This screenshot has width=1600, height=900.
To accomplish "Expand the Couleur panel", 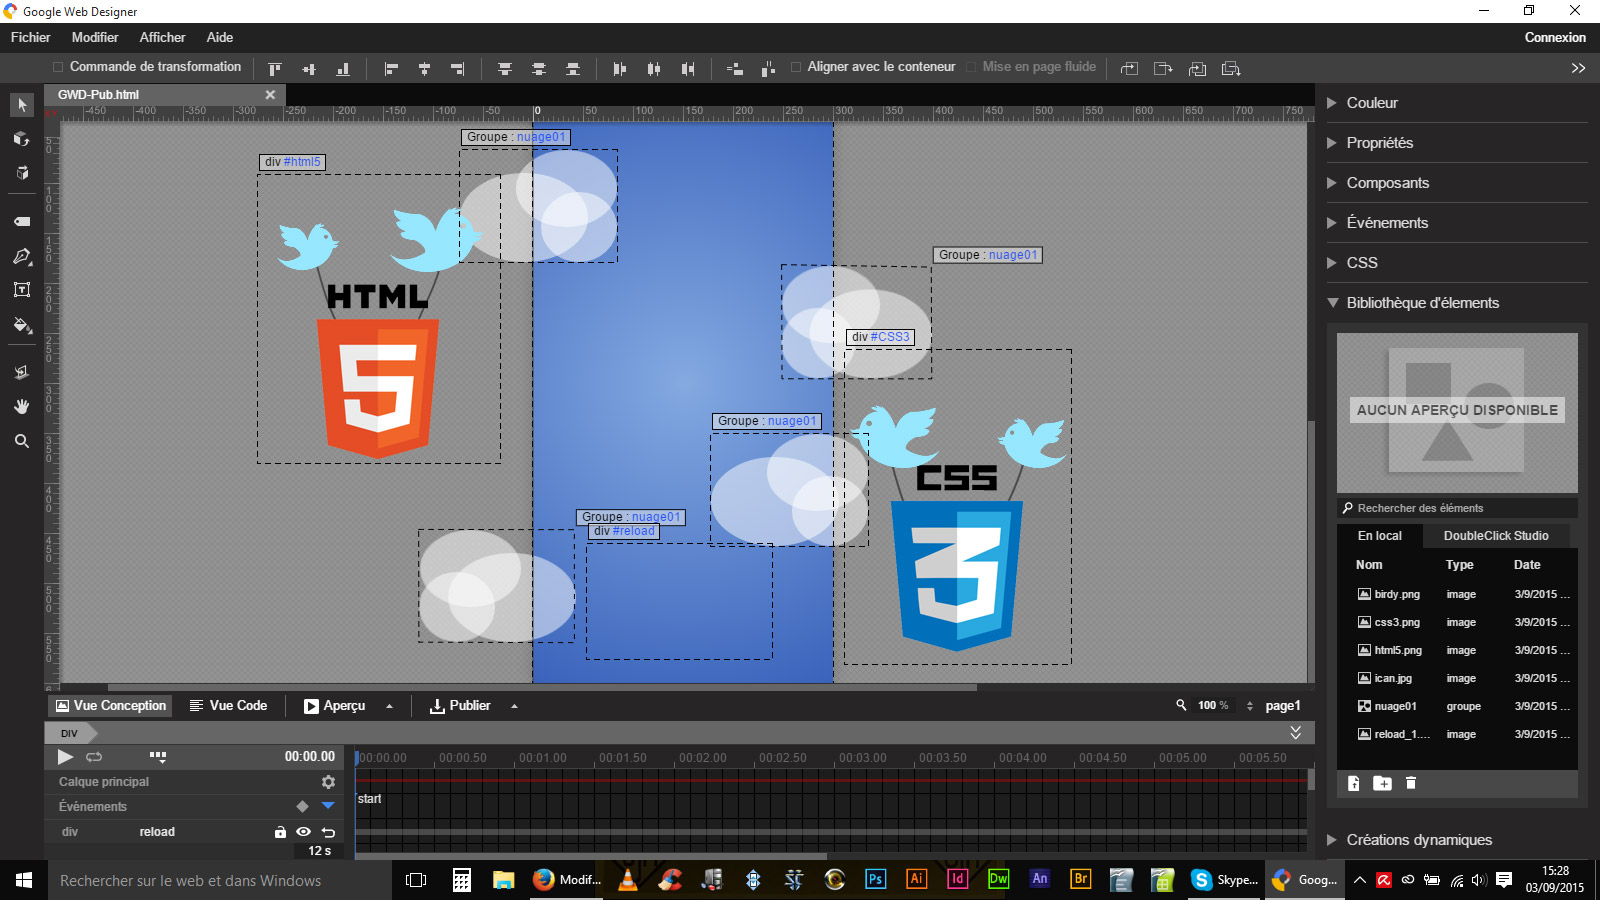I will tap(1332, 103).
